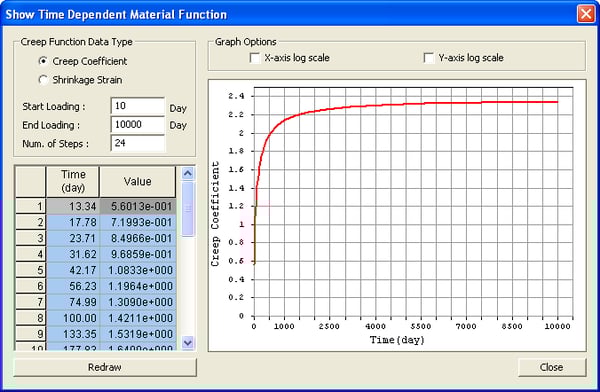Image resolution: width=600 pixels, height=392 pixels.
Task: Click the Creep Coefficient axis label on graph
Action: pyautogui.click(x=215, y=214)
